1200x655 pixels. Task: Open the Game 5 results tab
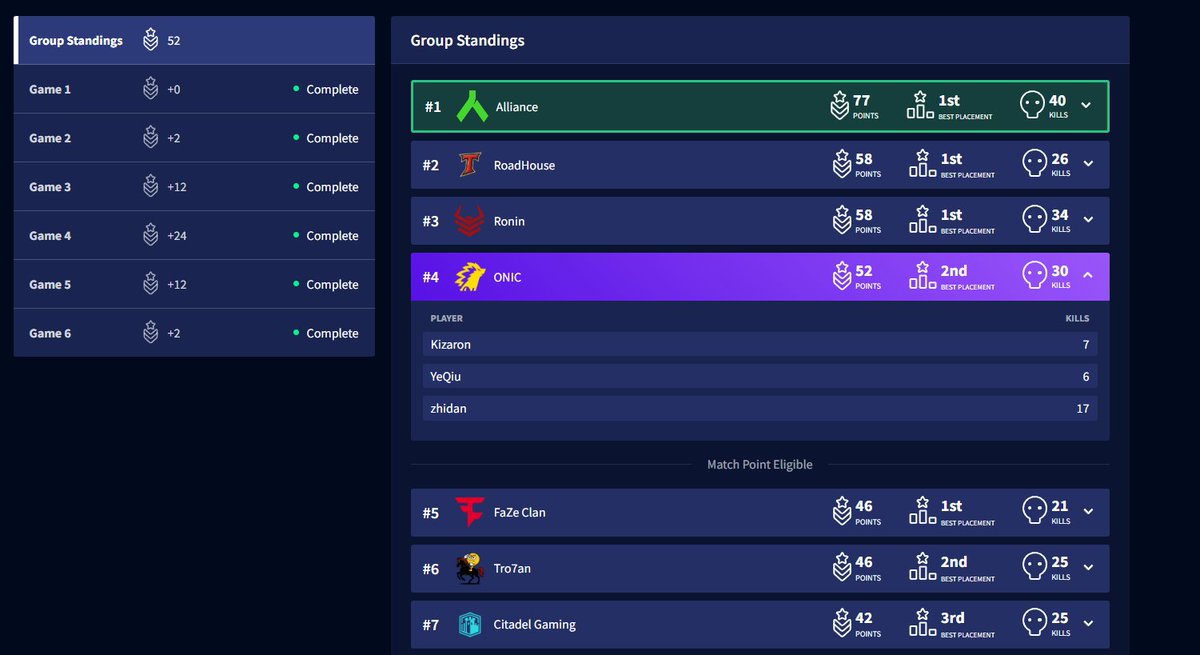pos(194,284)
